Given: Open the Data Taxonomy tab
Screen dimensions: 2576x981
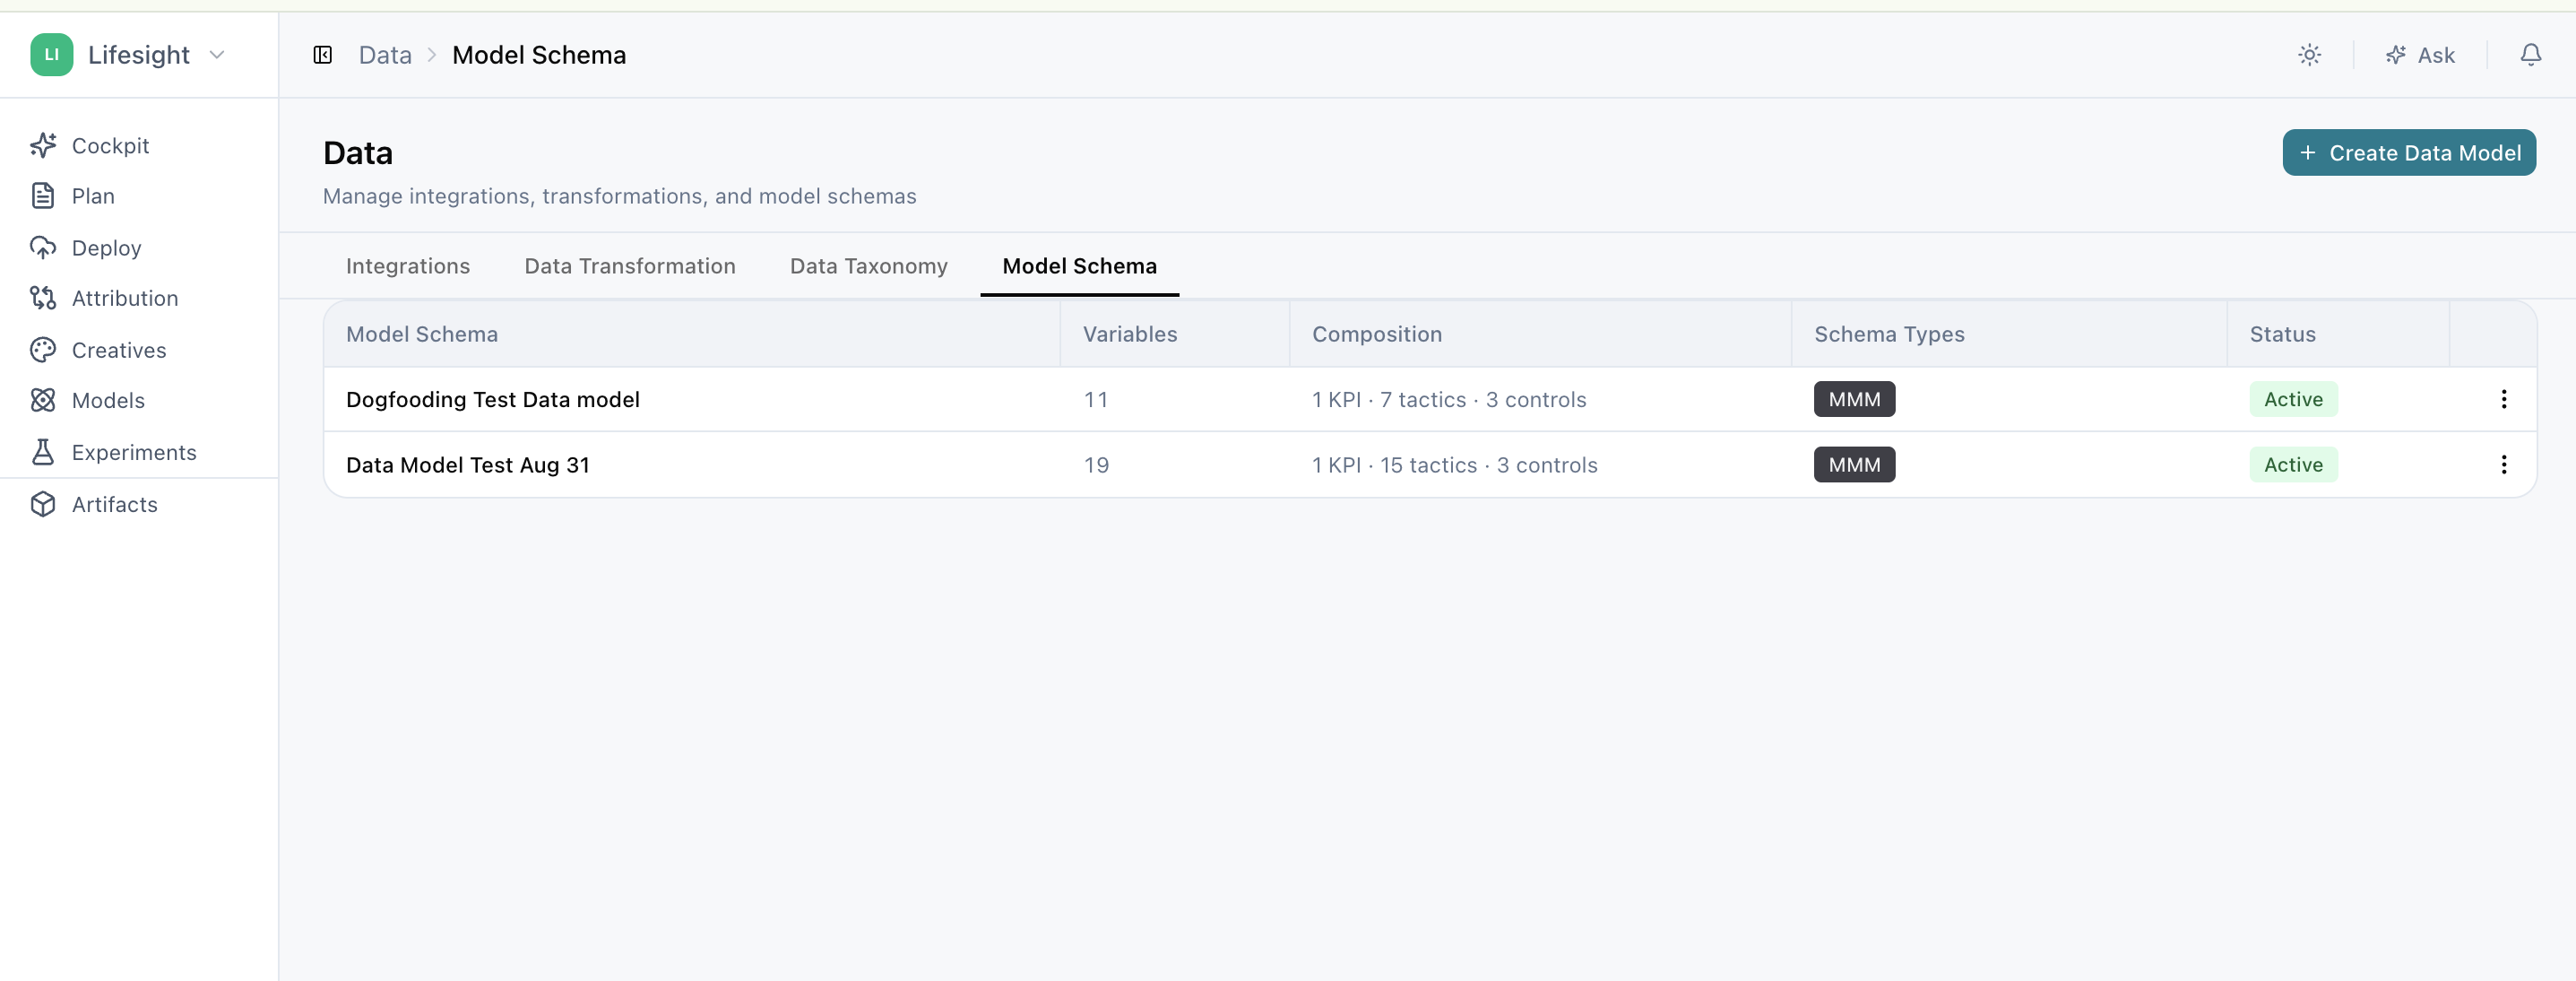Looking at the screenshot, I should (x=868, y=266).
